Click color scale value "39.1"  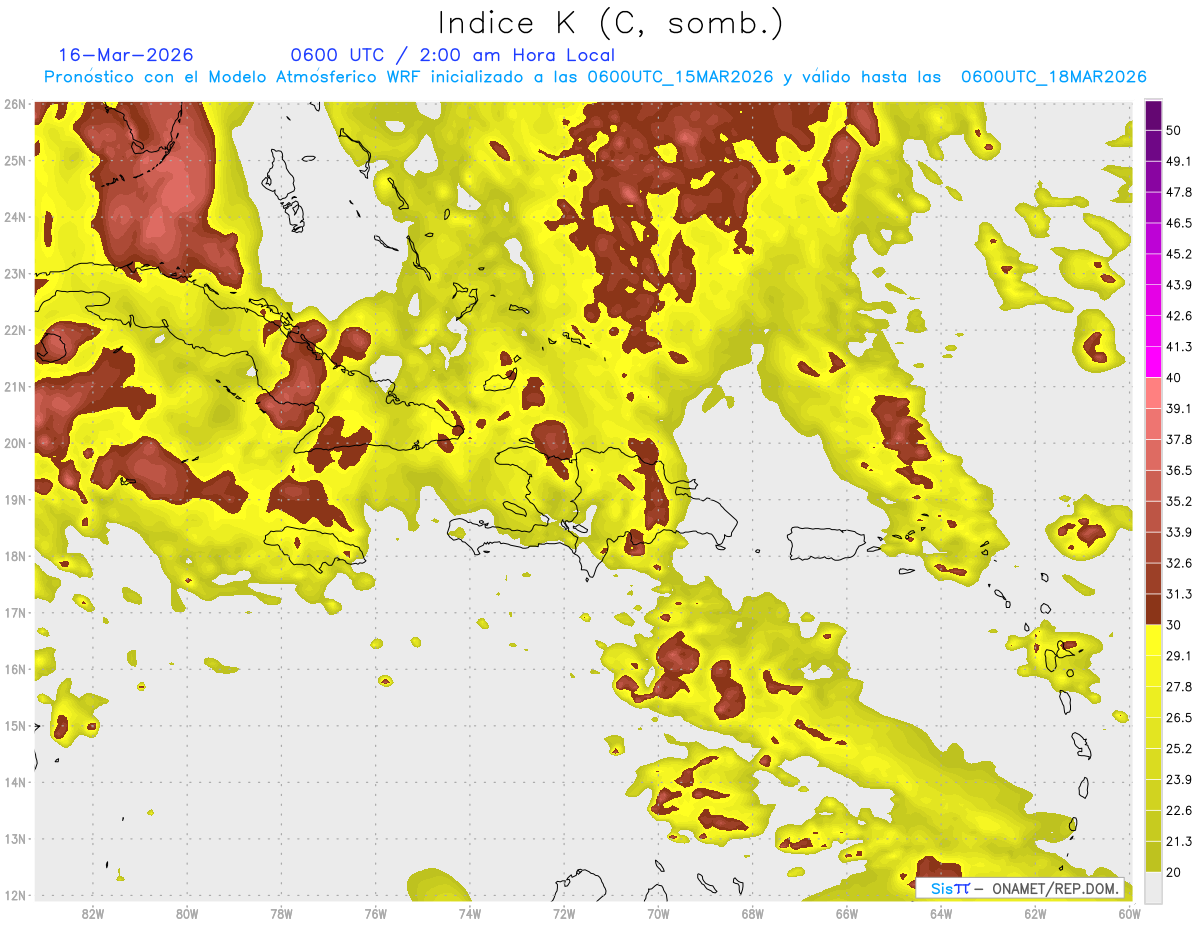pos(1179,408)
